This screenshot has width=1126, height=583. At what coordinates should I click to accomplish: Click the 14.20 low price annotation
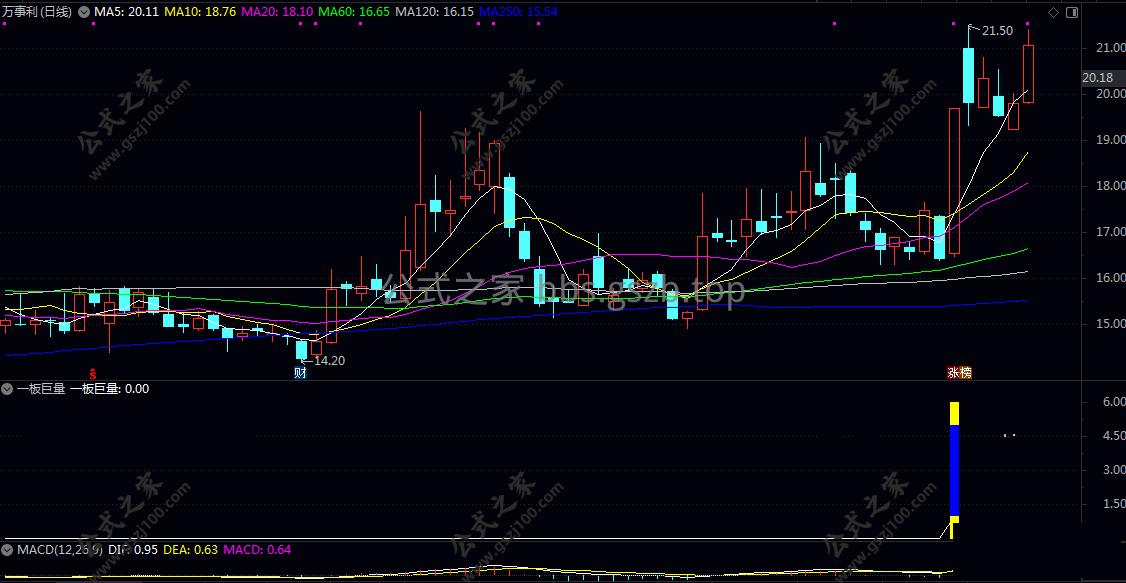click(329, 360)
